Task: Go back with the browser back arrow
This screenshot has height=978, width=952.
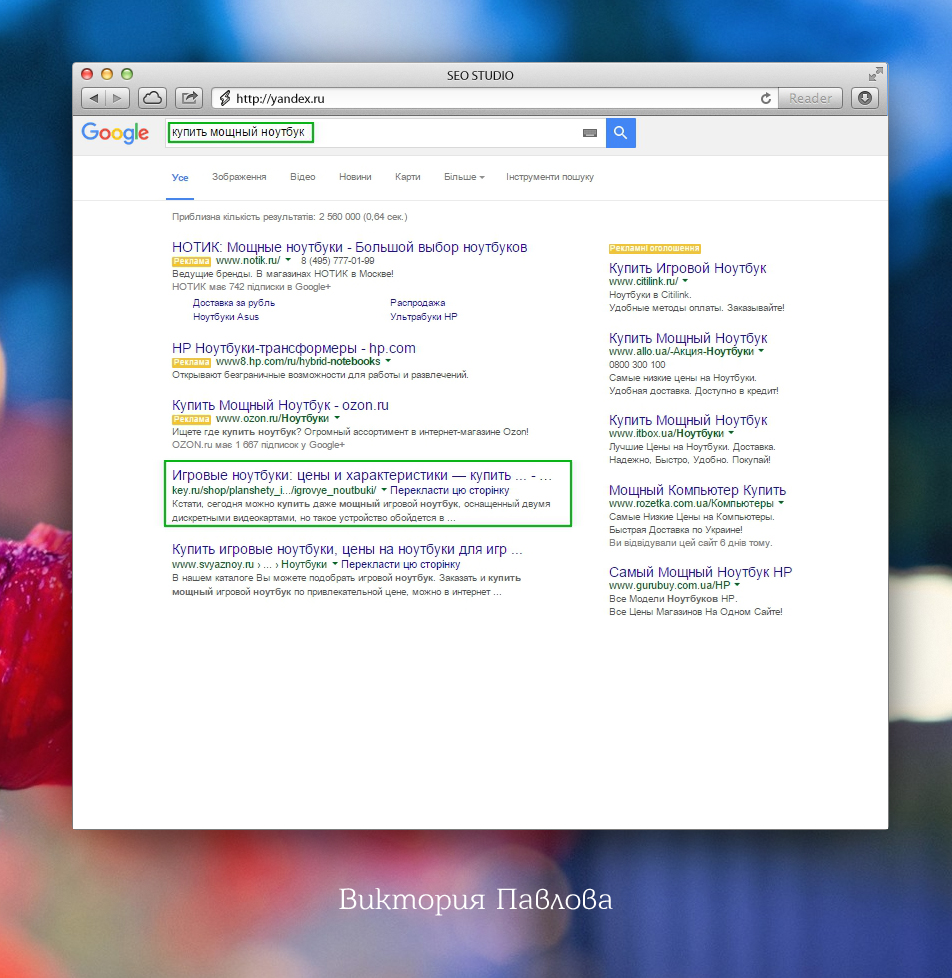Action: click(x=94, y=98)
